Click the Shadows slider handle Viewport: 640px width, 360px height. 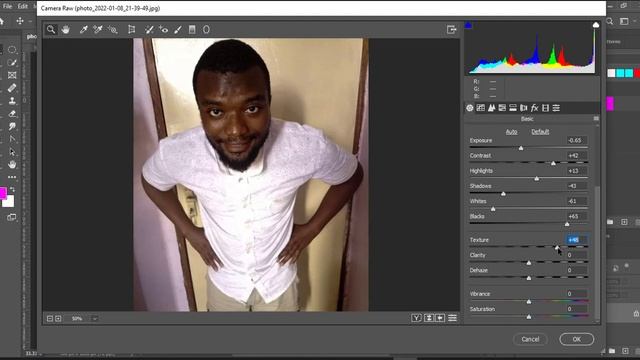pyautogui.click(x=503, y=193)
